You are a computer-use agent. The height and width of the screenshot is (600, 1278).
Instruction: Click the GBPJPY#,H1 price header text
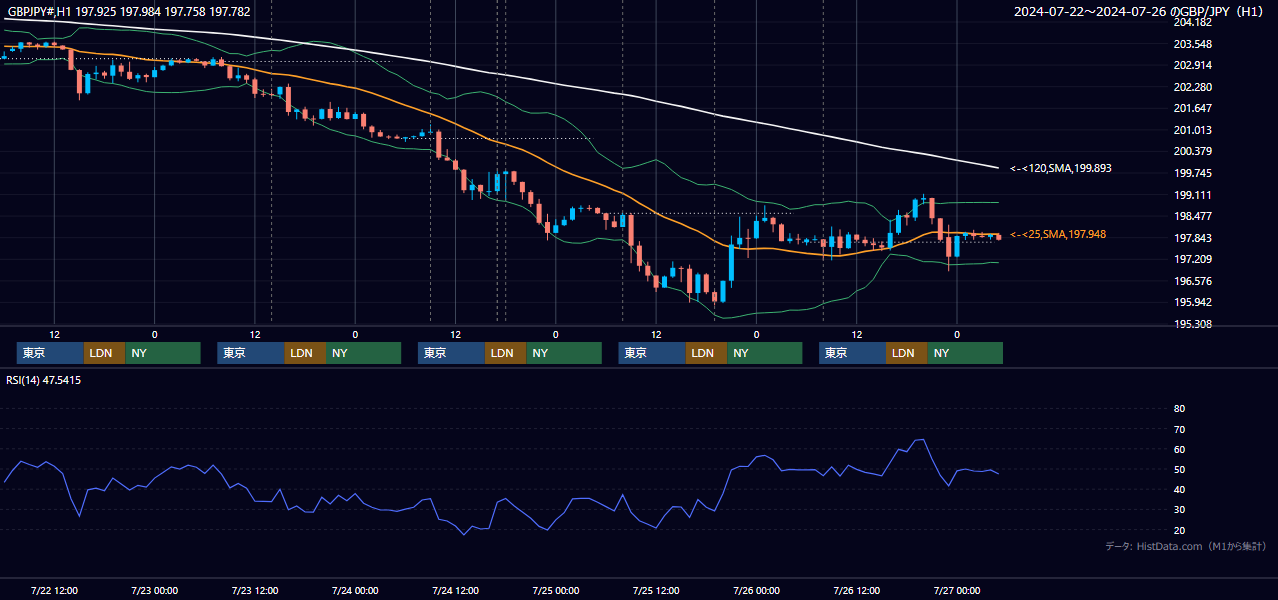(129, 11)
